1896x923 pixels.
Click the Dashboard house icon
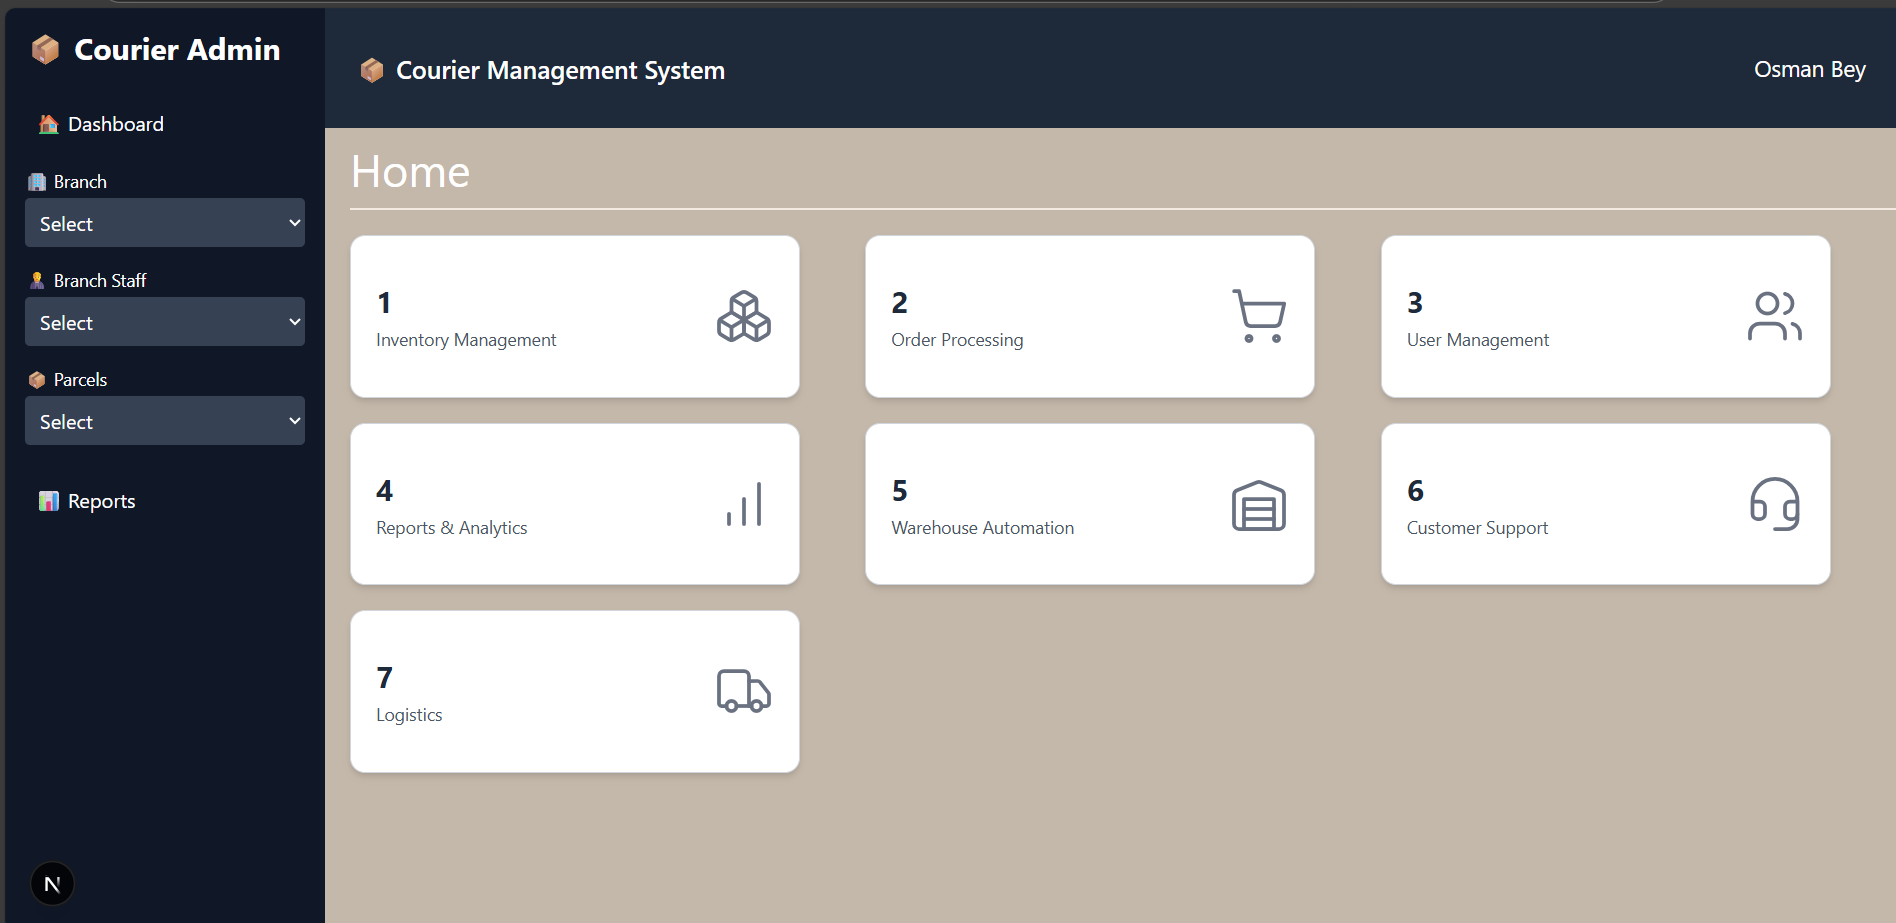(48, 124)
